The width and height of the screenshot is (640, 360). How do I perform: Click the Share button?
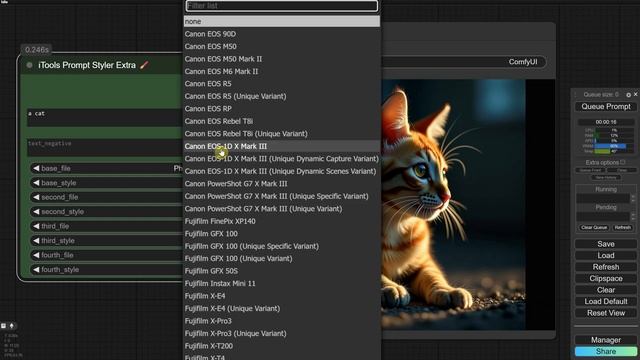(x=606, y=351)
